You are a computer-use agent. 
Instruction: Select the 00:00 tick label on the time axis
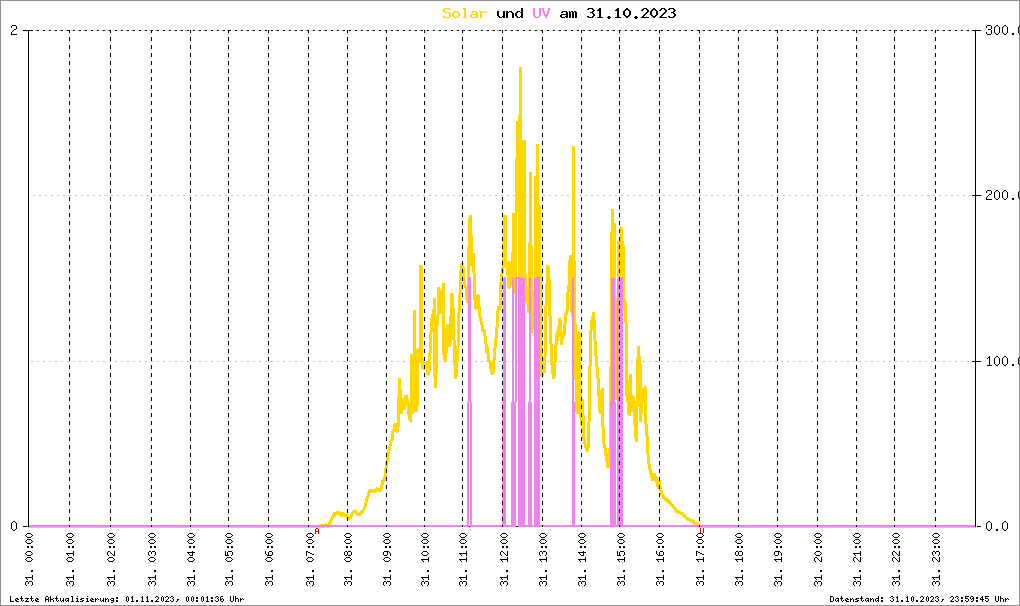tap(30, 561)
